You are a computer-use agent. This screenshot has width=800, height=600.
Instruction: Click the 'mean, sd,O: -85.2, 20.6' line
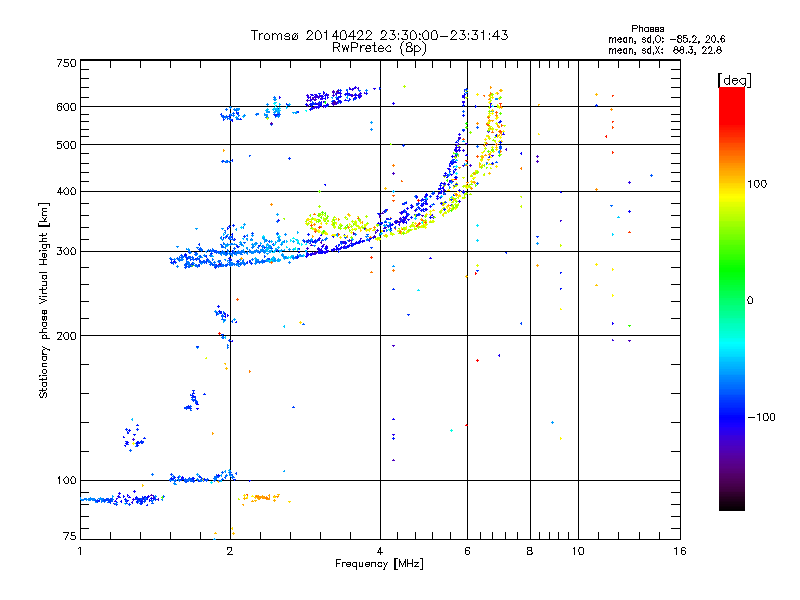point(666,39)
